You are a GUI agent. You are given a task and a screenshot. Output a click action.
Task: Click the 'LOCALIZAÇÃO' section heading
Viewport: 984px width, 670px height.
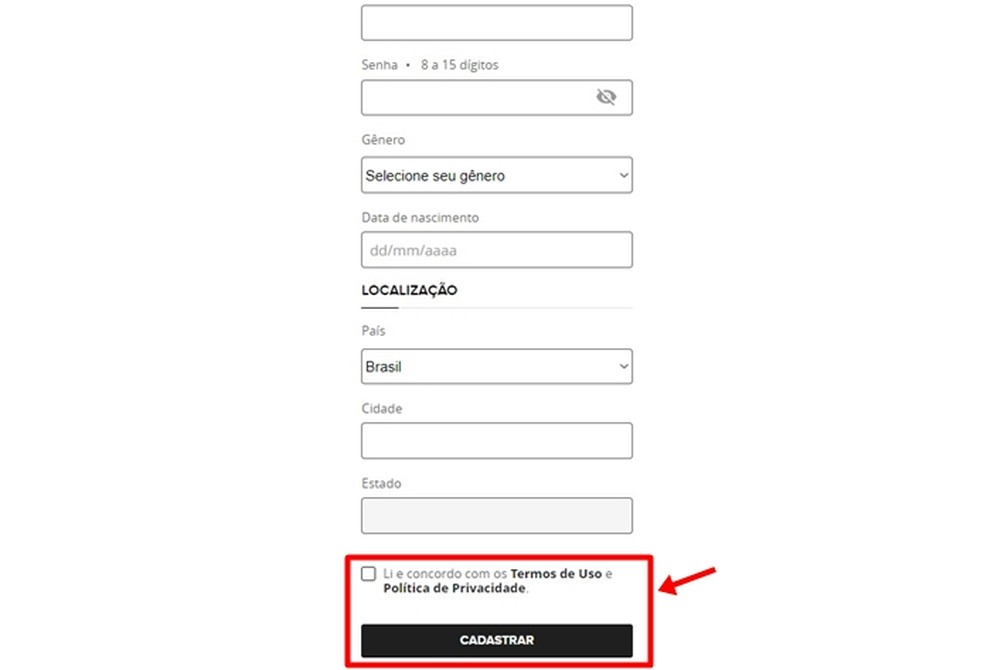tap(409, 290)
